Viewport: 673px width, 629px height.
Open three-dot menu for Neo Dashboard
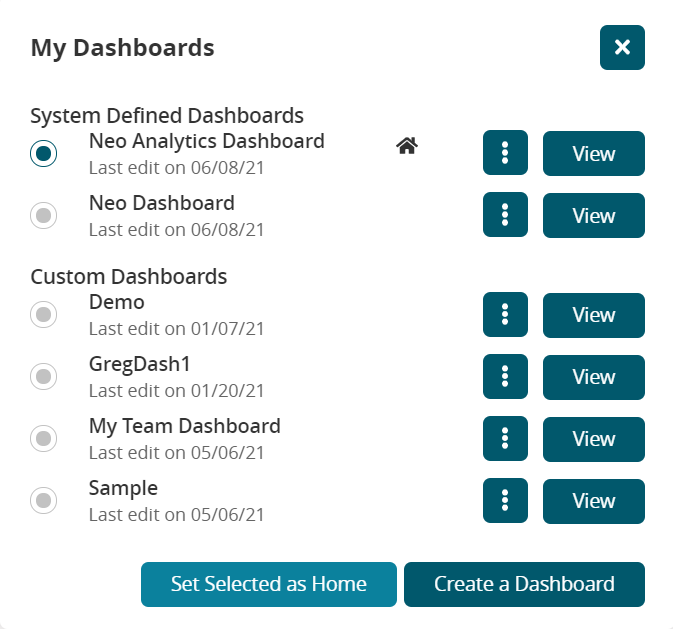point(505,215)
